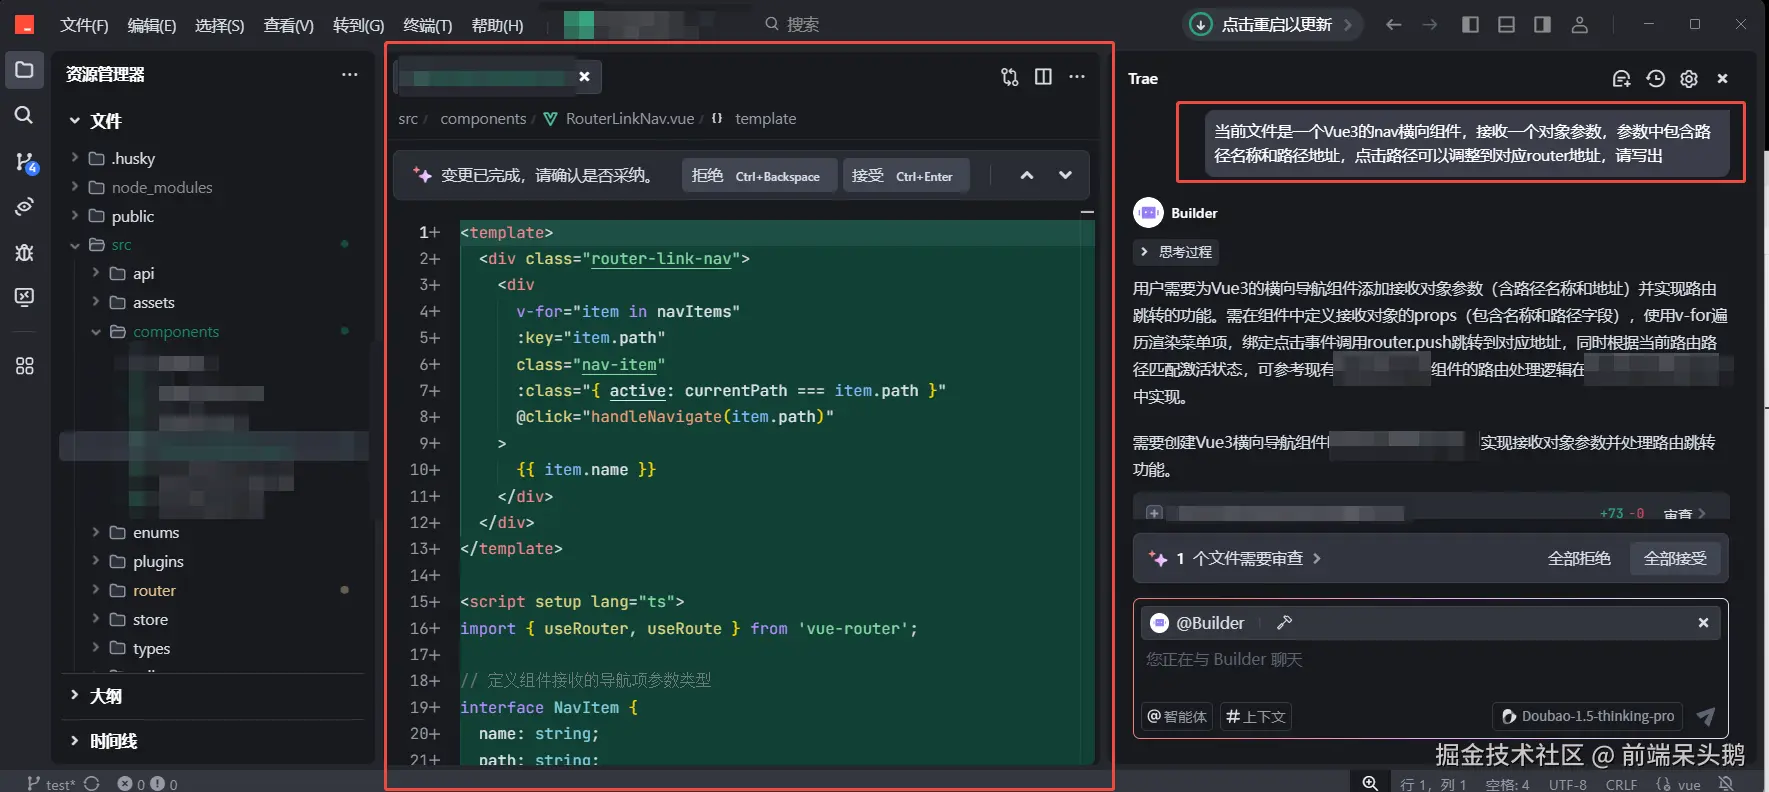Open the eye-shaped preview icon in activity bar
The width and height of the screenshot is (1769, 792).
click(x=24, y=206)
